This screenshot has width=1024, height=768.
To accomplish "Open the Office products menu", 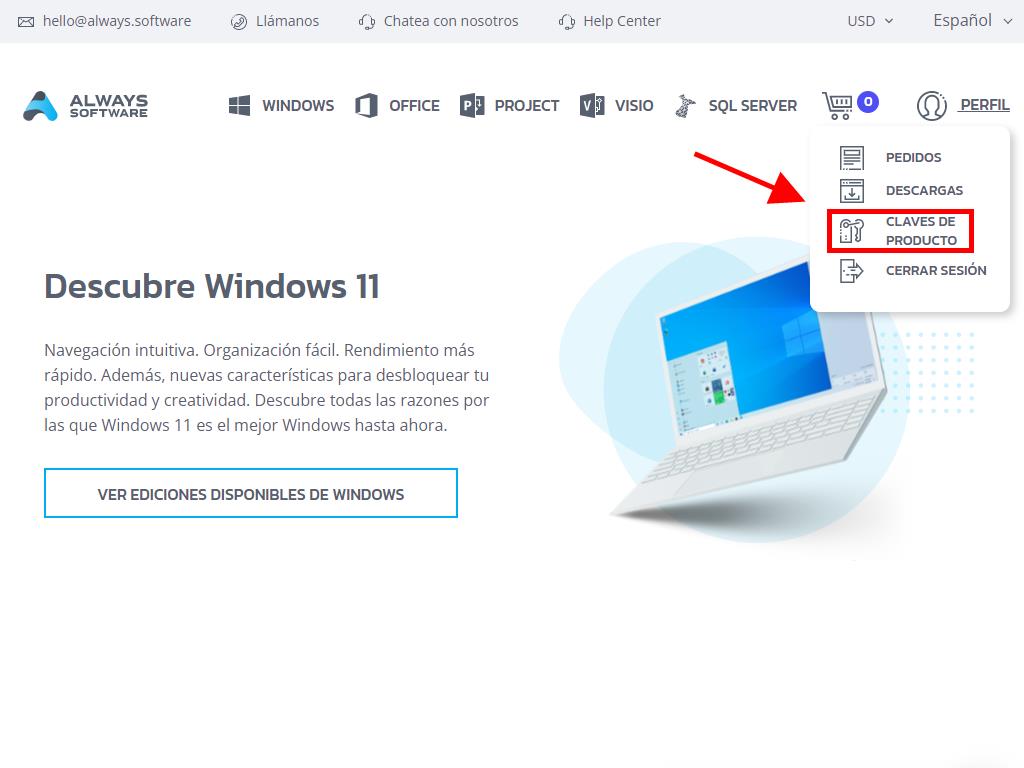I will click(398, 106).
